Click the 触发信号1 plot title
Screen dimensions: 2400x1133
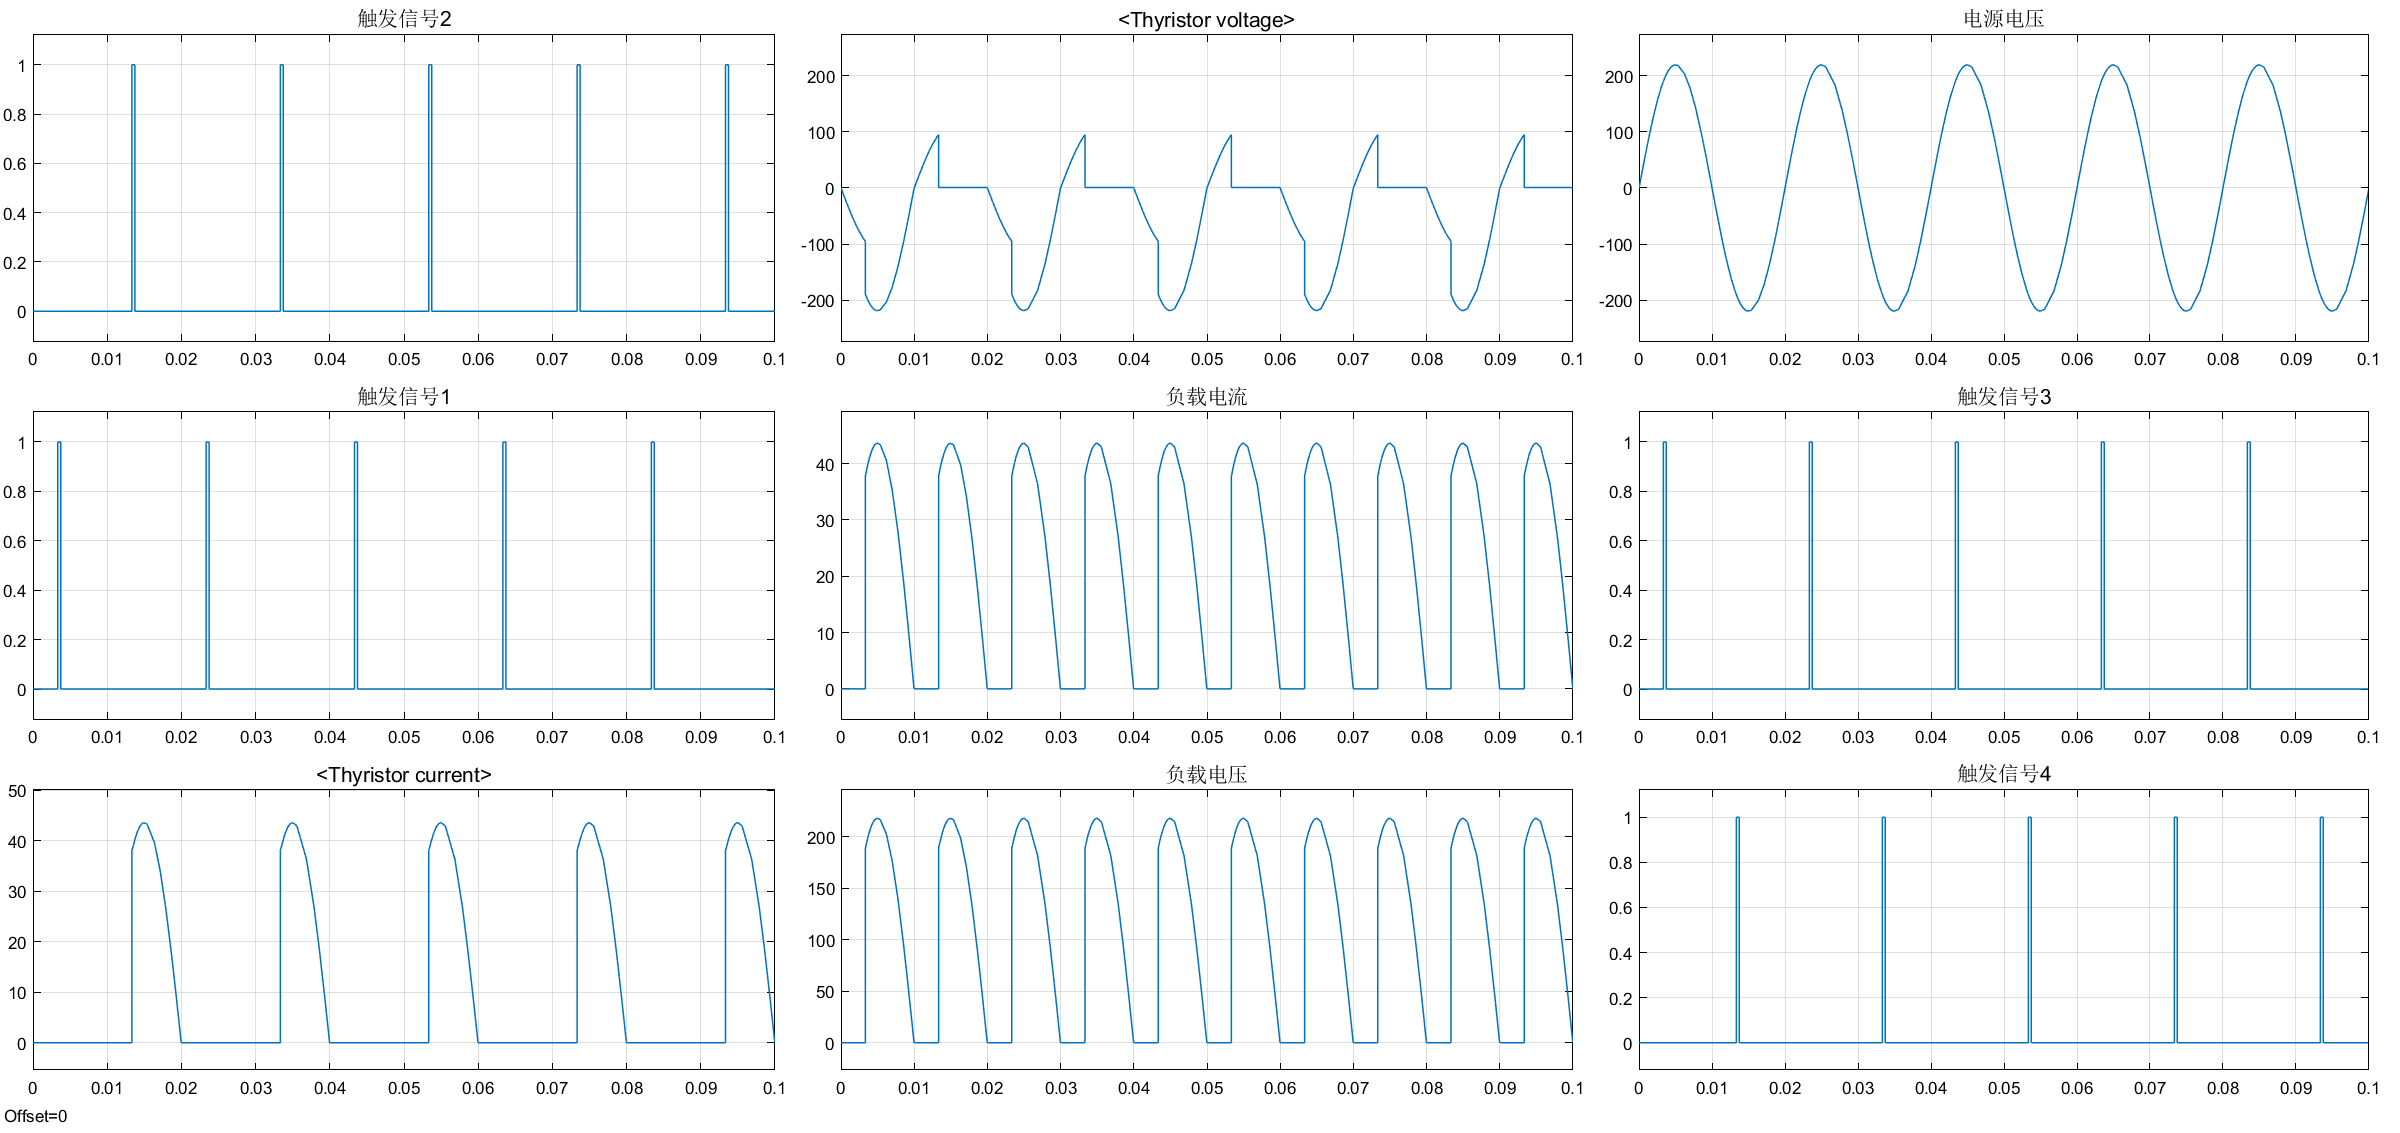[x=404, y=397]
